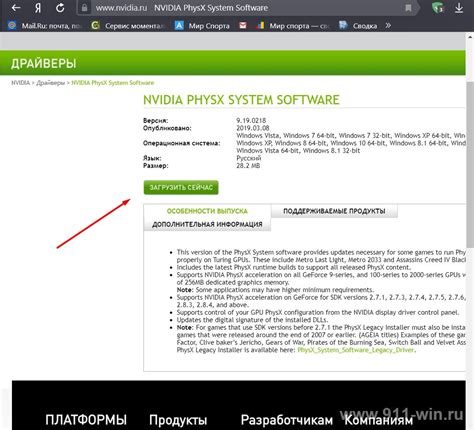The image size is (474, 430).
Task: Open the red mail envelope bookmark icon
Action: pyautogui.click(x=243, y=25)
